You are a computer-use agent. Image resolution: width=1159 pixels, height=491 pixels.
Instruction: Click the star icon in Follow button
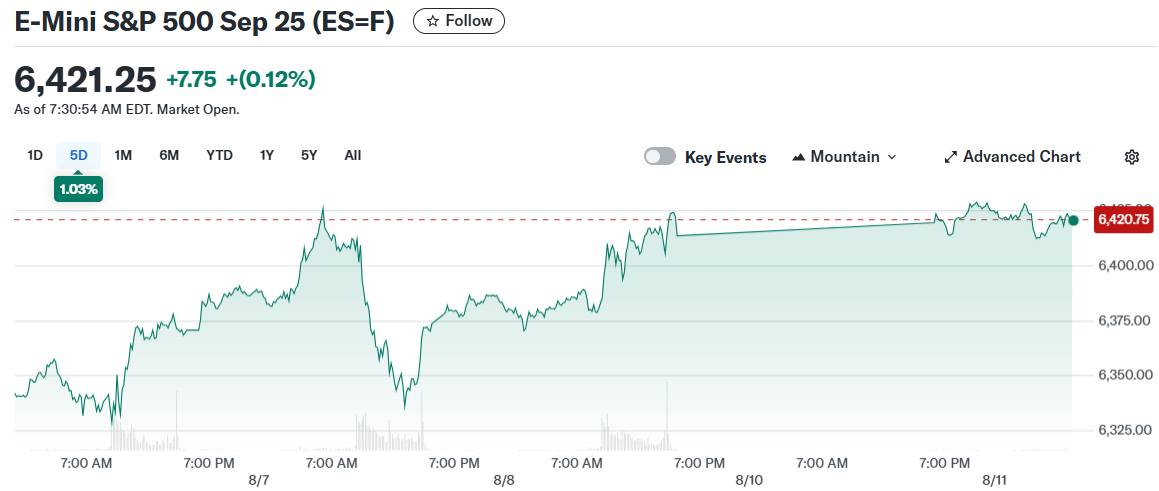point(433,21)
